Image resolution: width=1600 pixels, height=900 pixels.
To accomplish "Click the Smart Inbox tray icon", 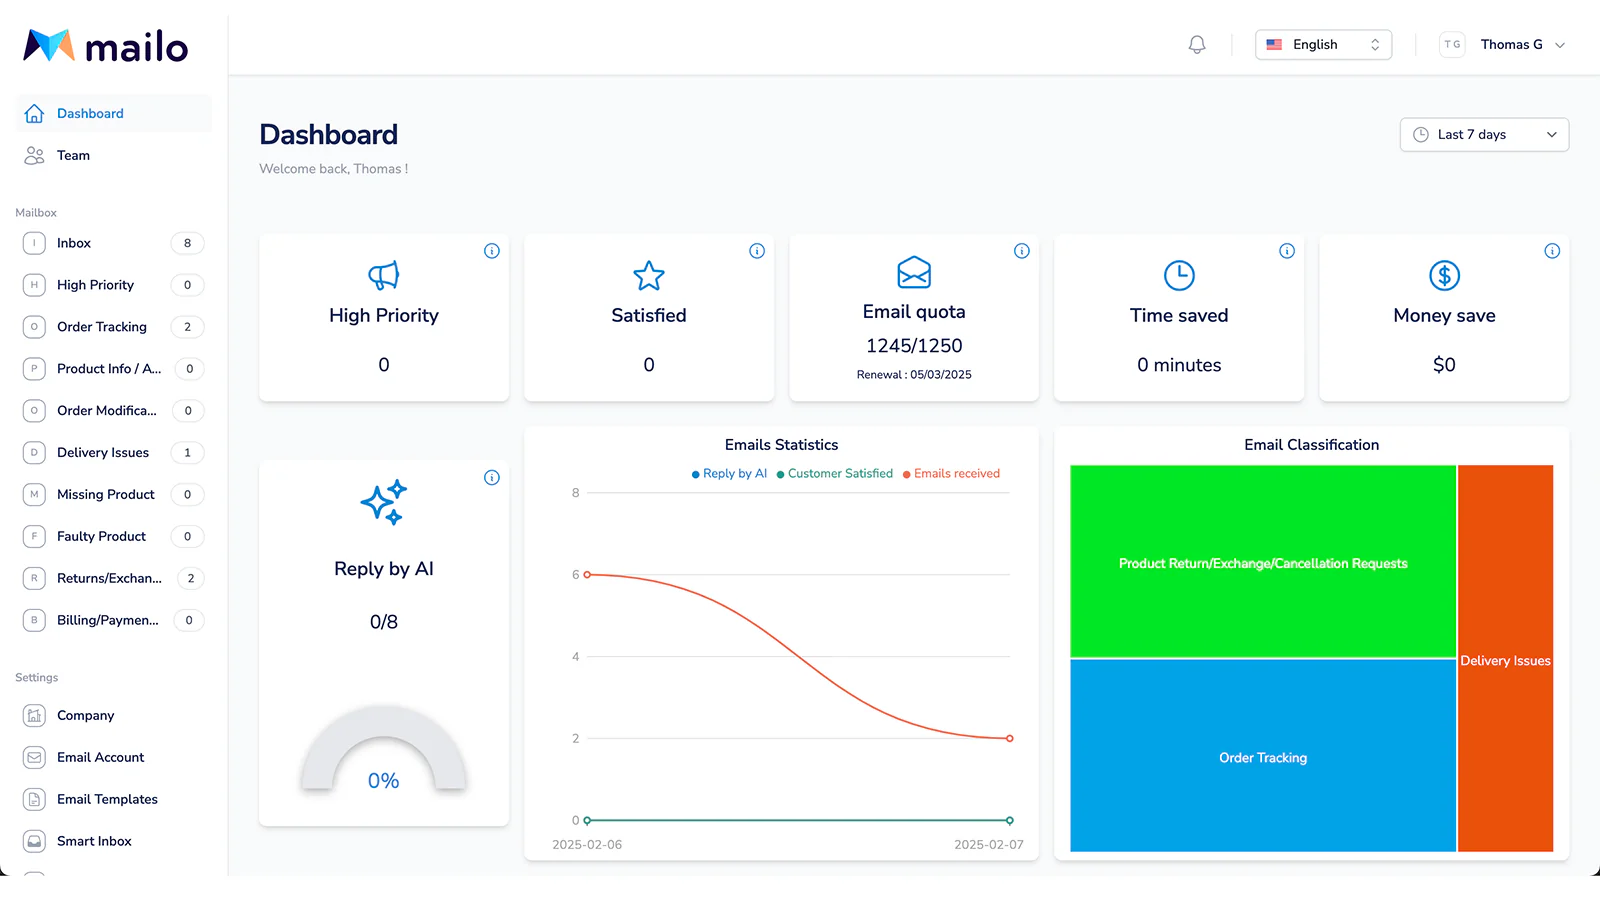I will 34,842.
